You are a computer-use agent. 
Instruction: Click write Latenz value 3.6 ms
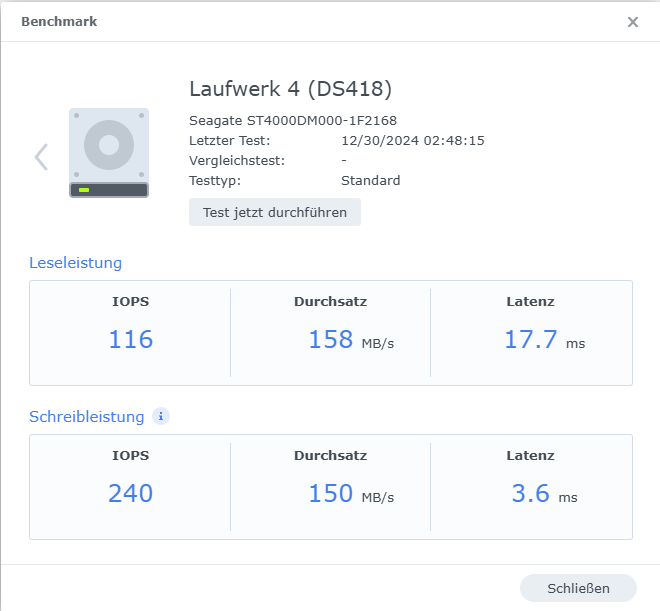coord(544,494)
